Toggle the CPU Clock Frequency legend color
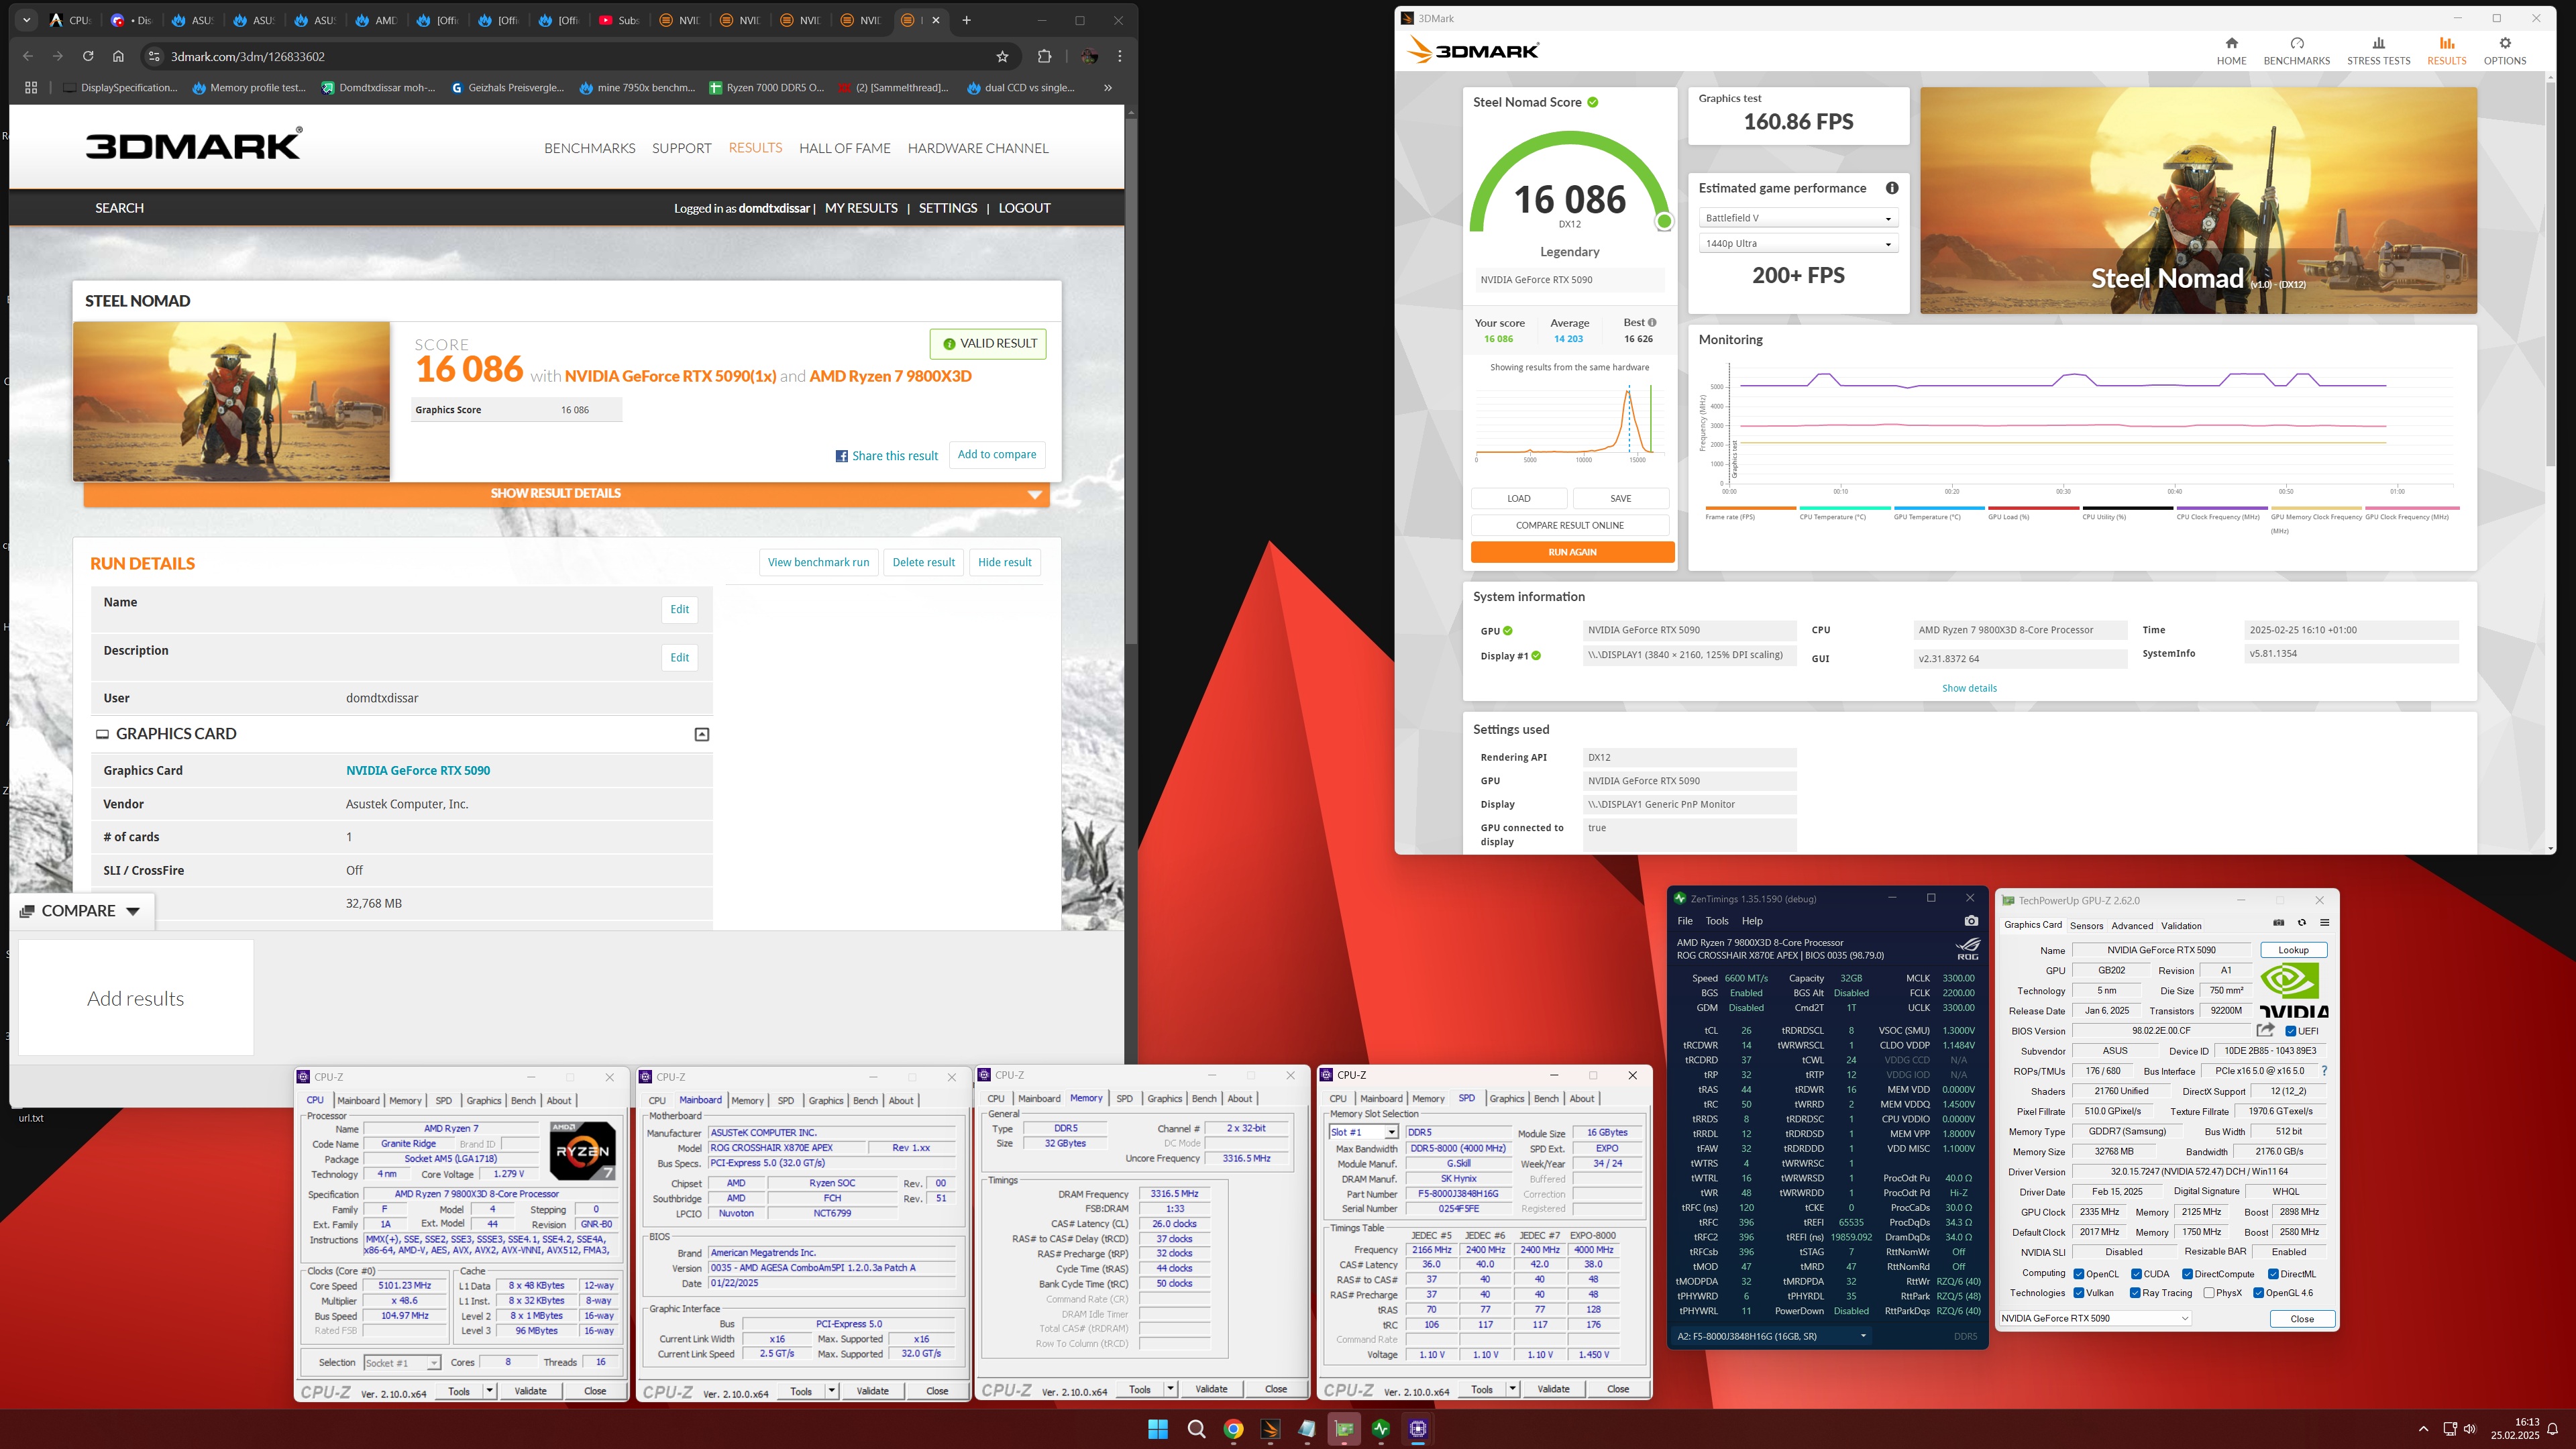 pos(2222,508)
